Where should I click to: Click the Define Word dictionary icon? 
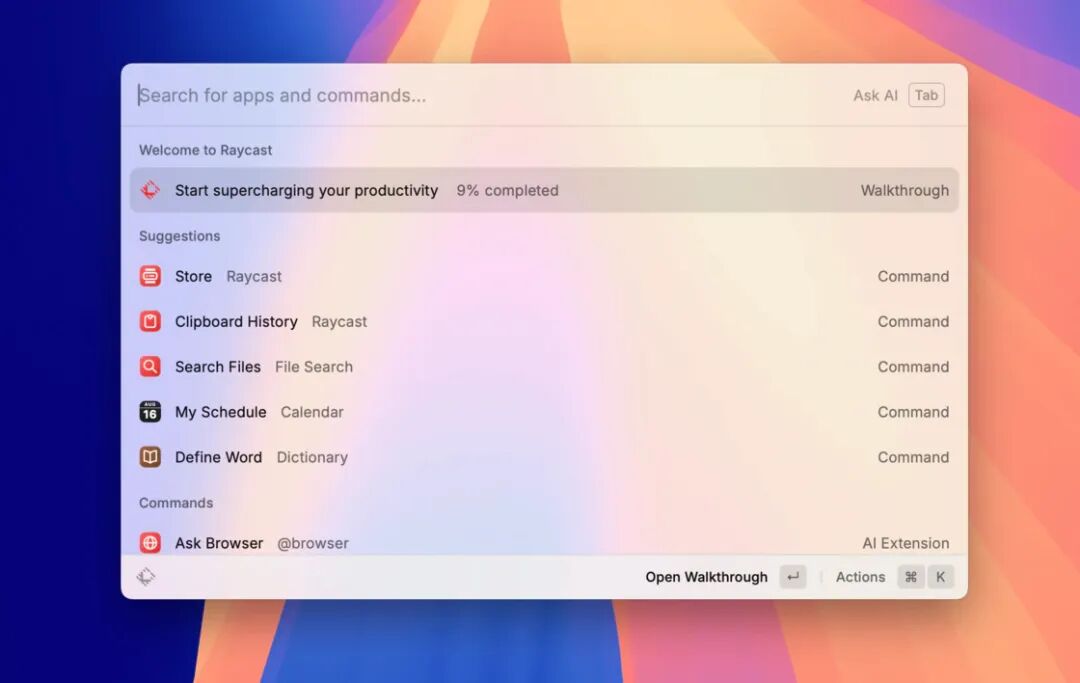pyautogui.click(x=150, y=457)
